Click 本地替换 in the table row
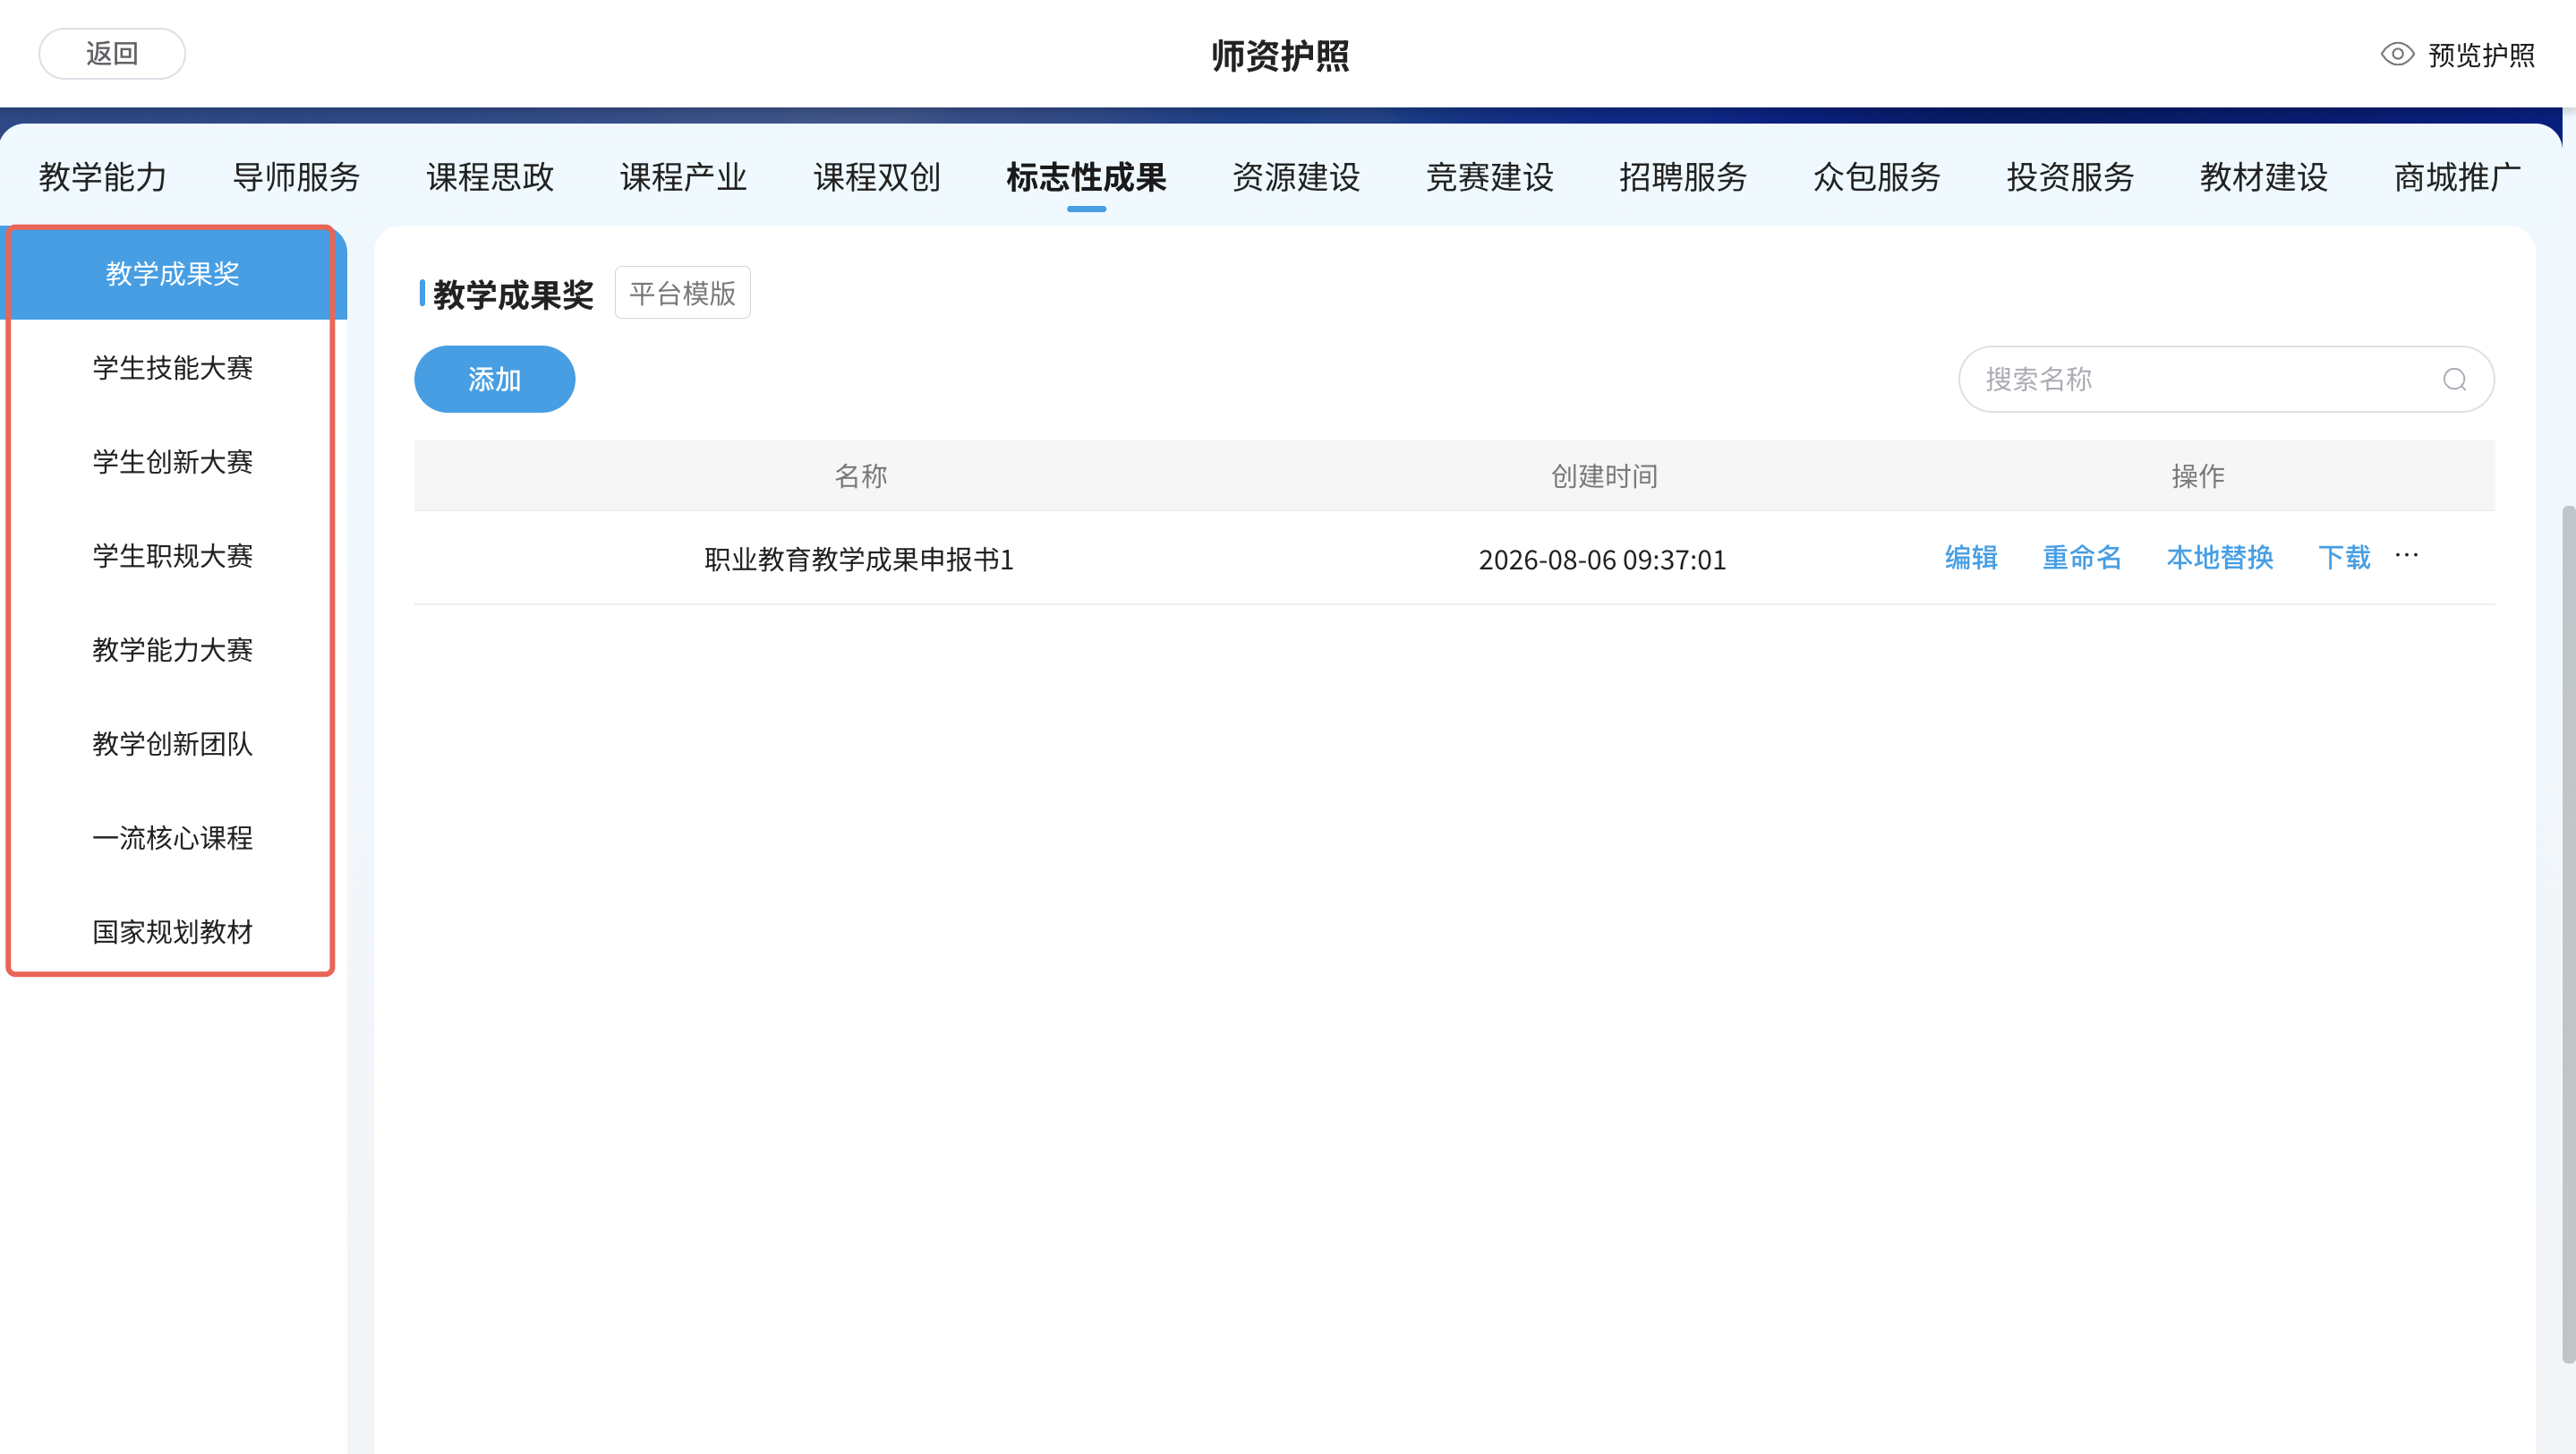The height and width of the screenshot is (1454, 2576). [x=2220, y=557]
